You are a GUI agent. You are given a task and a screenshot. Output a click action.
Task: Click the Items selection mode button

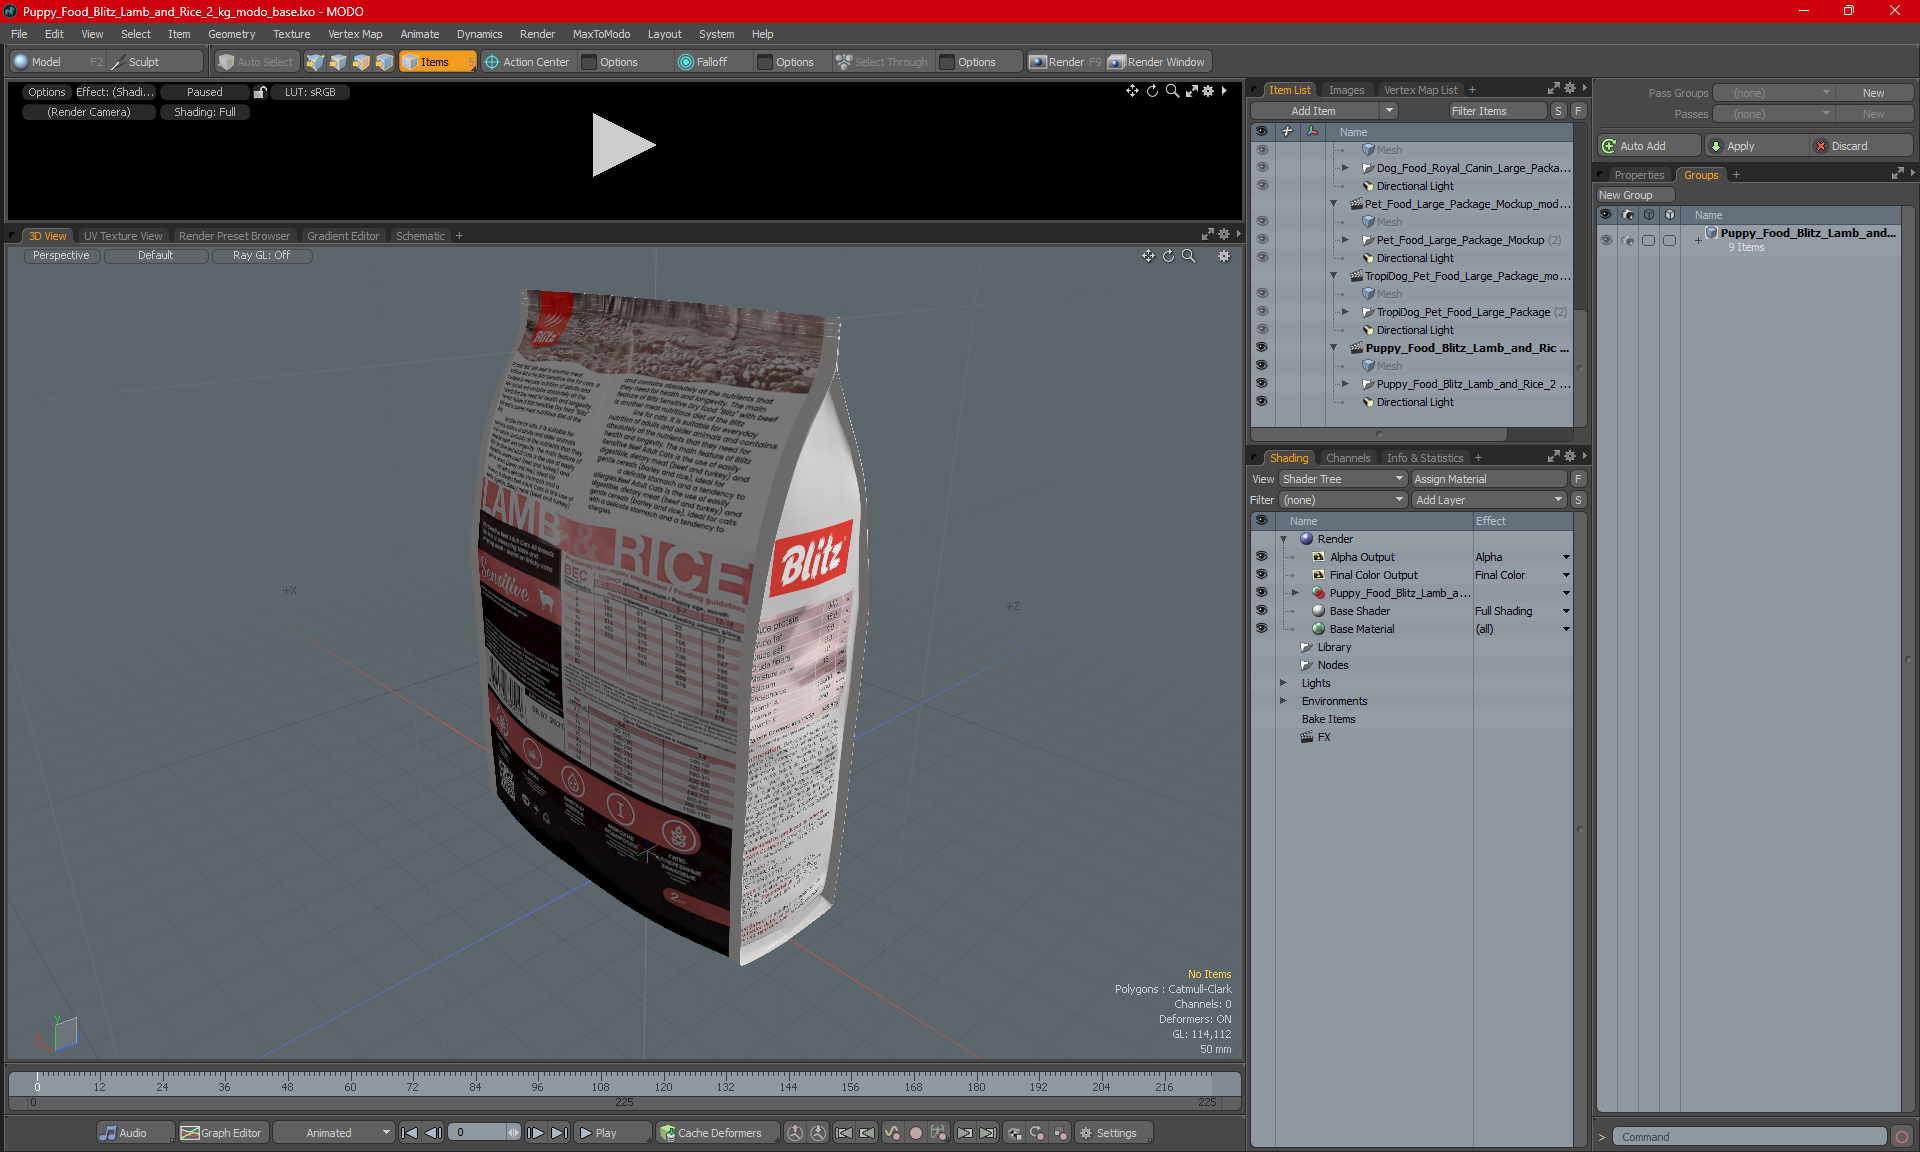[437, 62]
